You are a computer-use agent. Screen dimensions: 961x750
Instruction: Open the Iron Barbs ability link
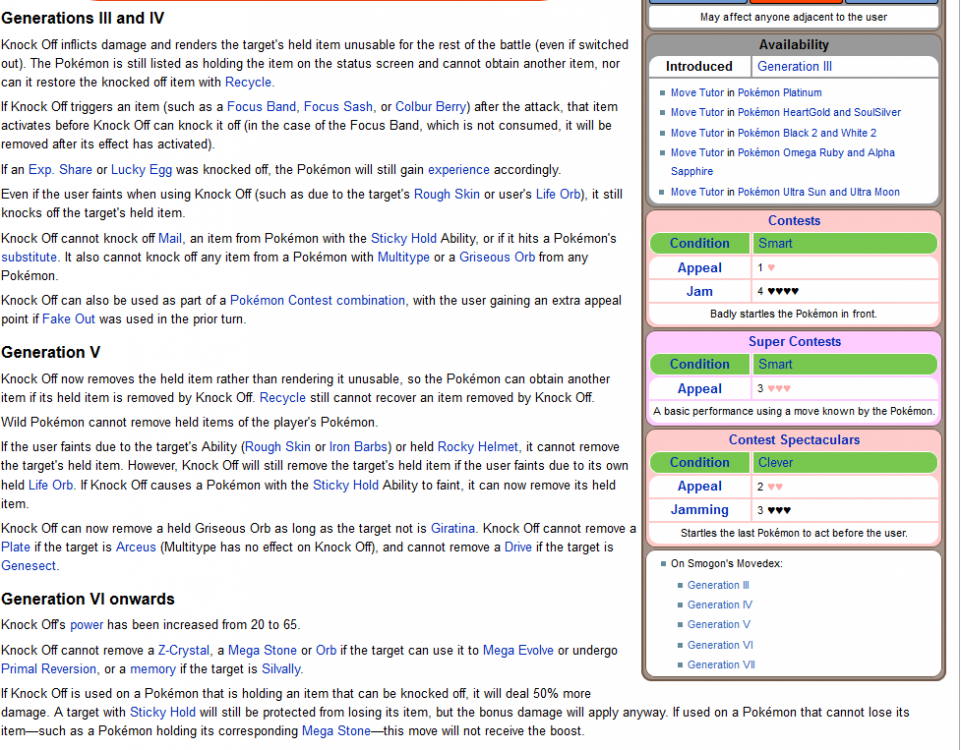[x=358, y=447]
